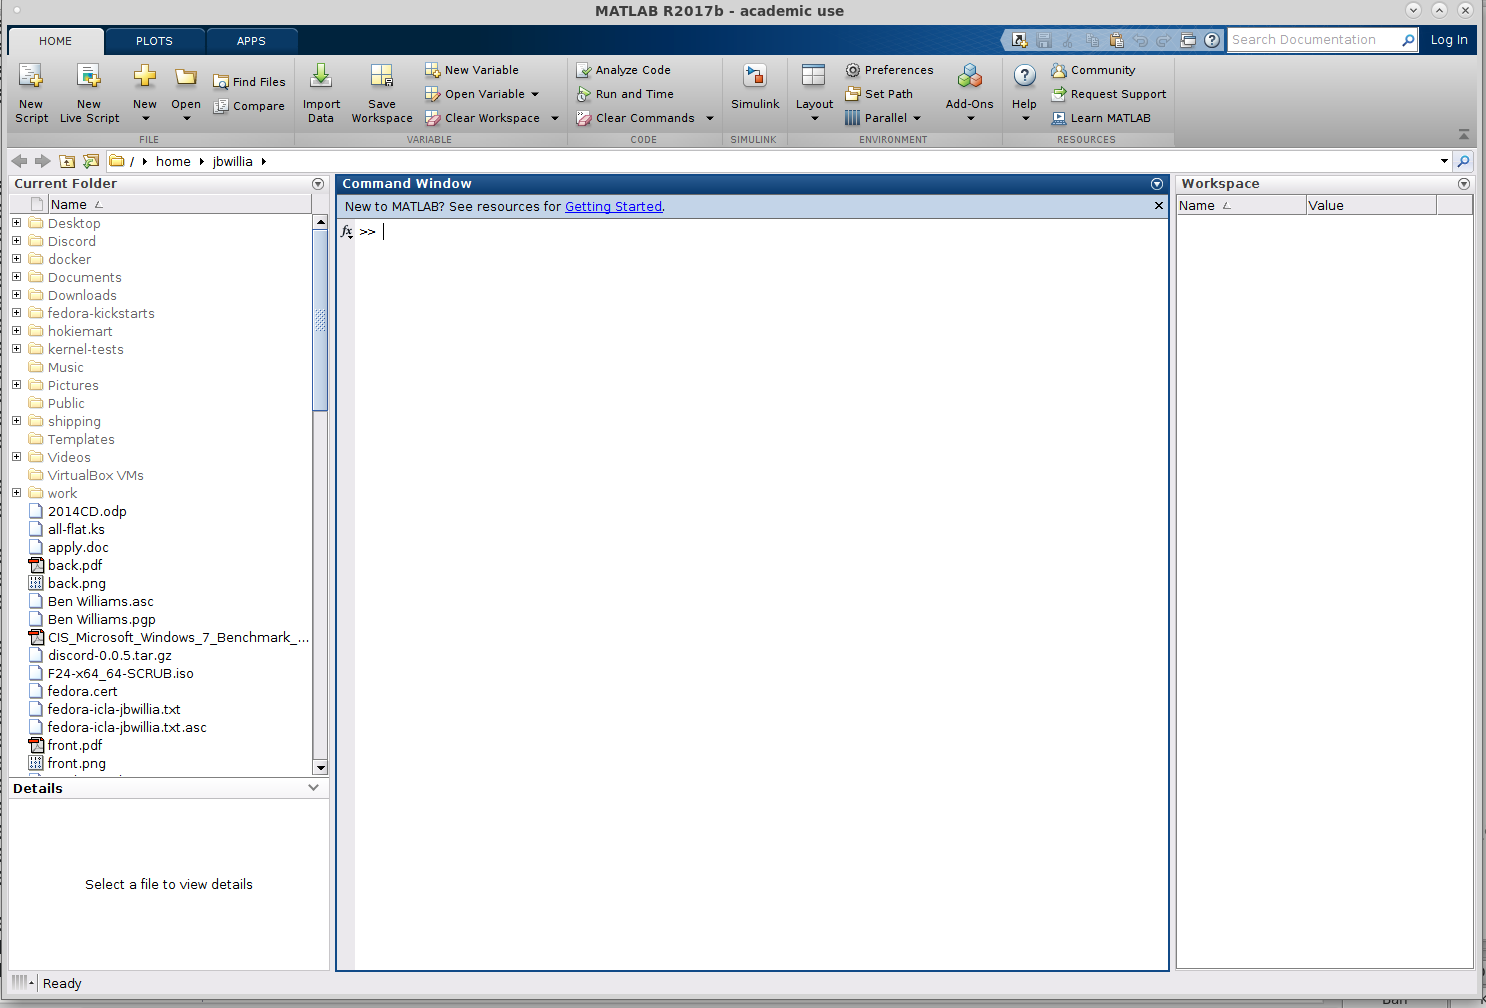Switch to the APPS tab
Viewport: 1486px width, 1008px height.
[x=251, y=41]
